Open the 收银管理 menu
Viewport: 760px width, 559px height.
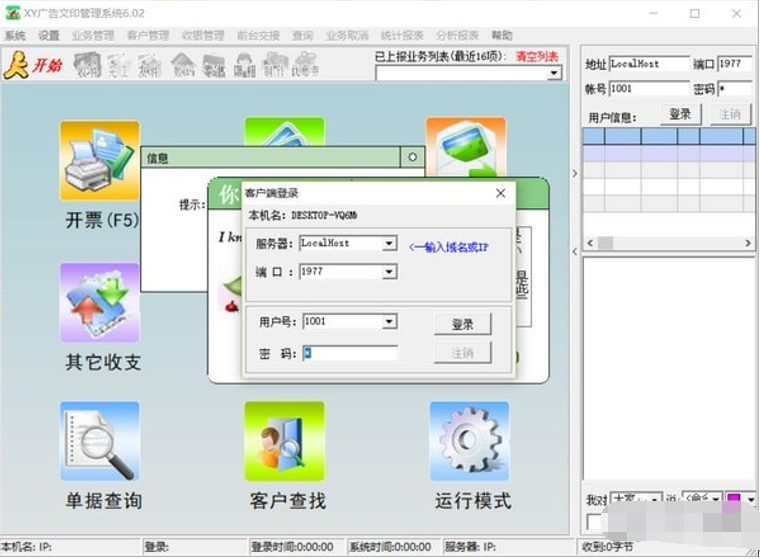tap(203, 35)
